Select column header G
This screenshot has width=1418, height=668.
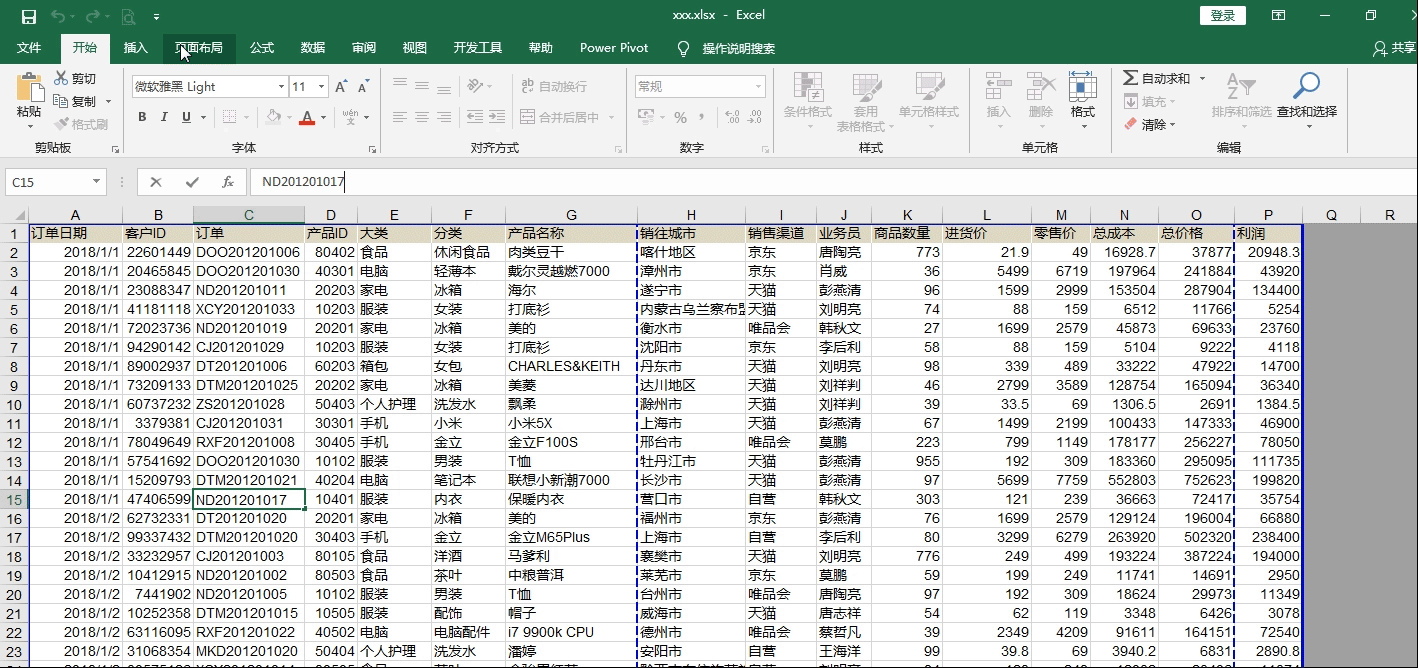571,215
